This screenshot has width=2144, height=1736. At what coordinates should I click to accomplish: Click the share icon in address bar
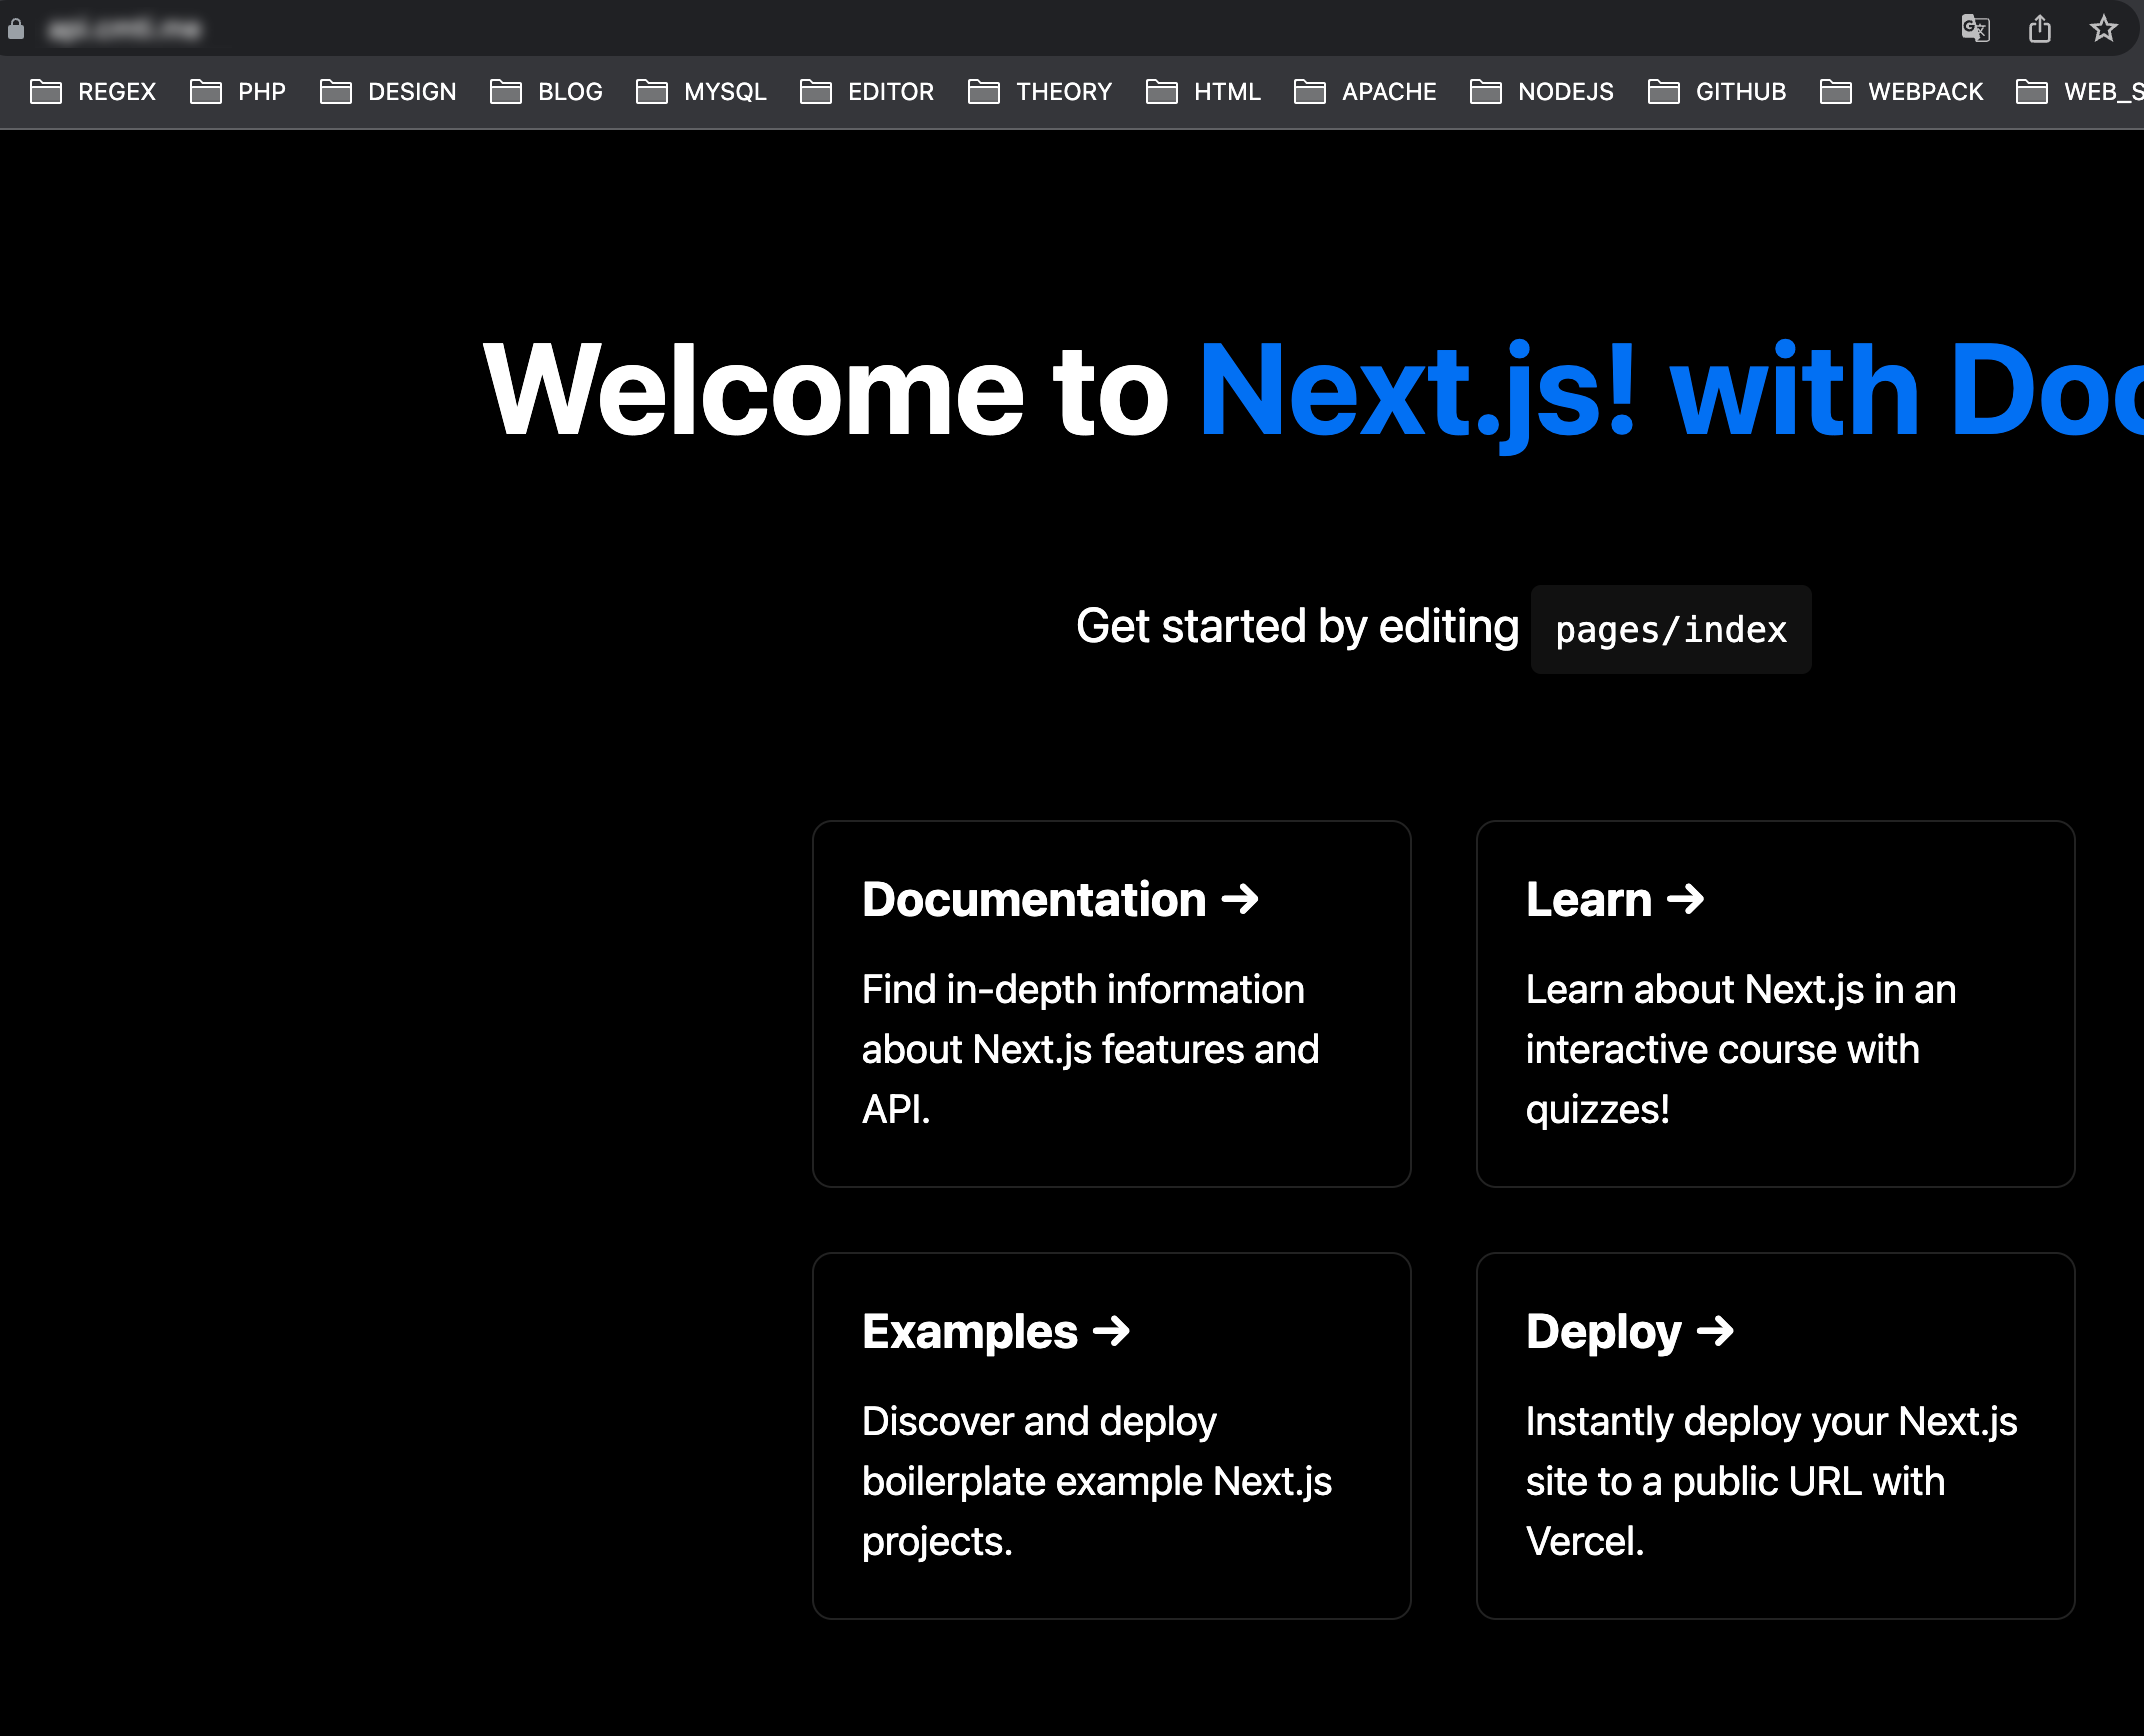[x=2040, y=28]
